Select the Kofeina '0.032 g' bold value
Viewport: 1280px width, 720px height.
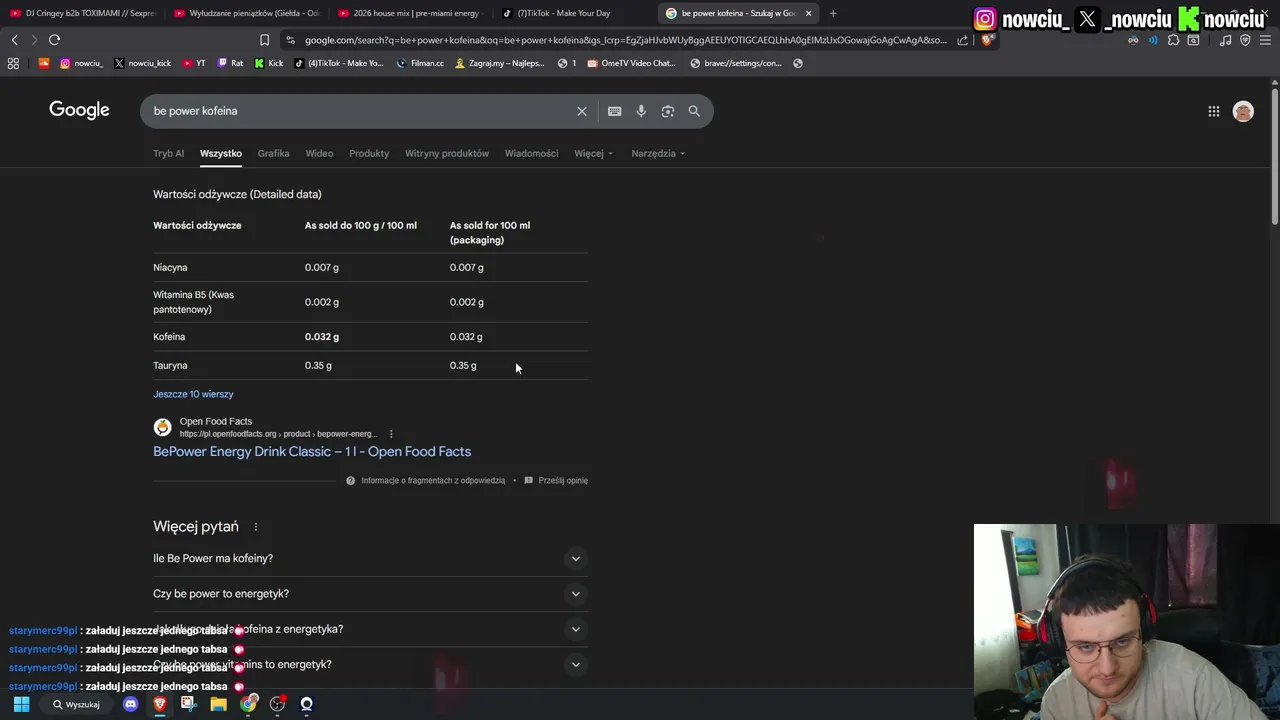pos(322,337)
